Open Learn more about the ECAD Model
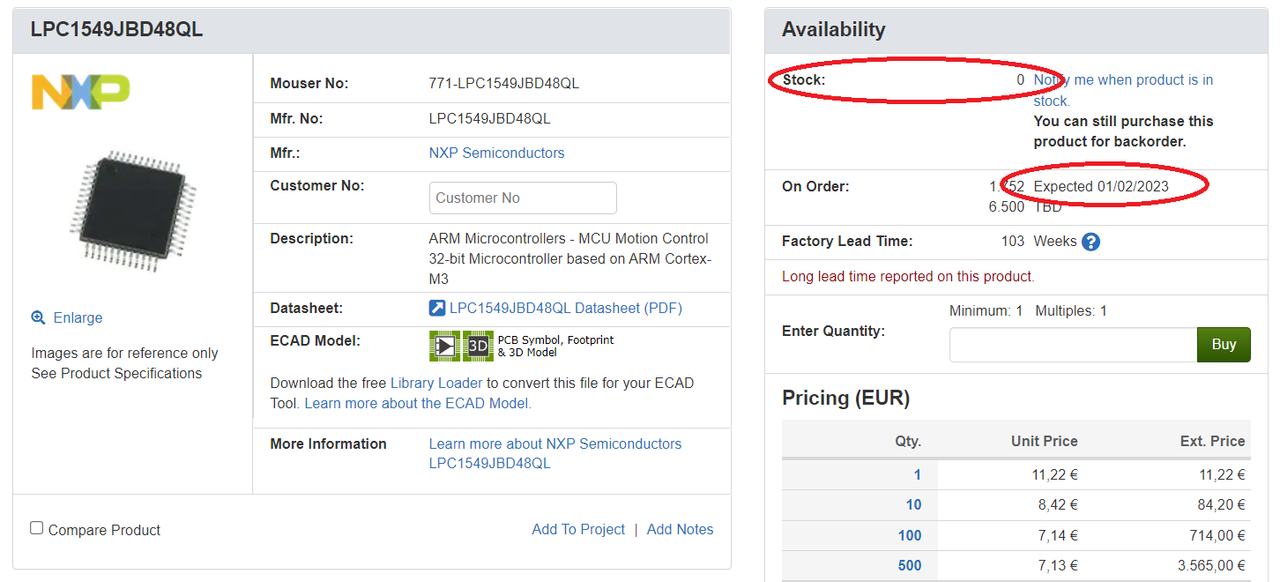Image resolution: width=1280 pixels, height=582 pixels. click(418, 403)
